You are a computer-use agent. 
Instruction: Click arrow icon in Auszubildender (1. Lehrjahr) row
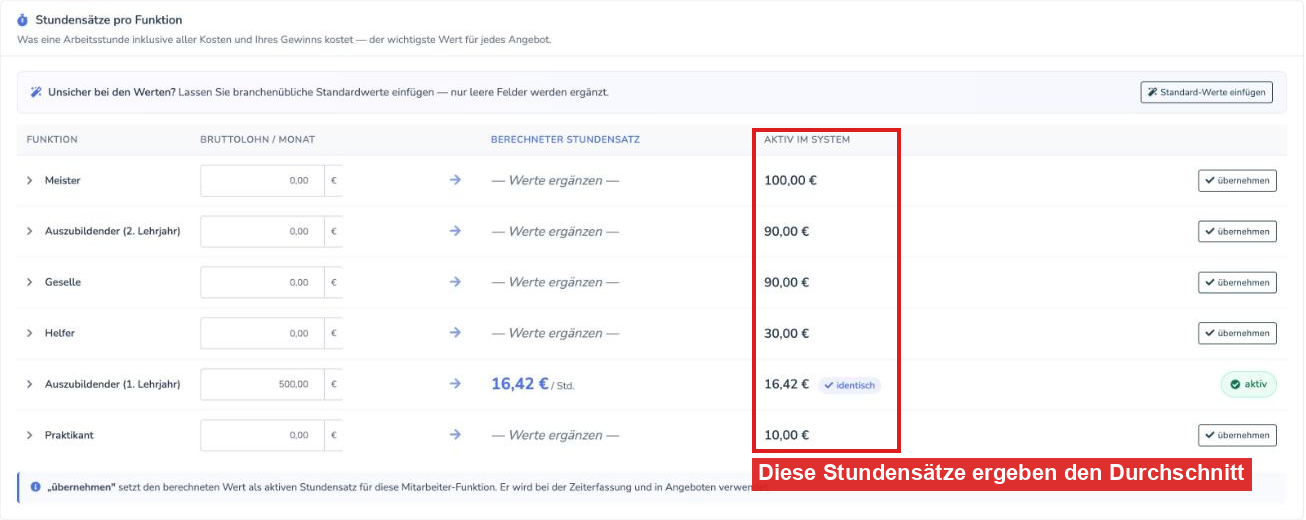coord(455,384)
